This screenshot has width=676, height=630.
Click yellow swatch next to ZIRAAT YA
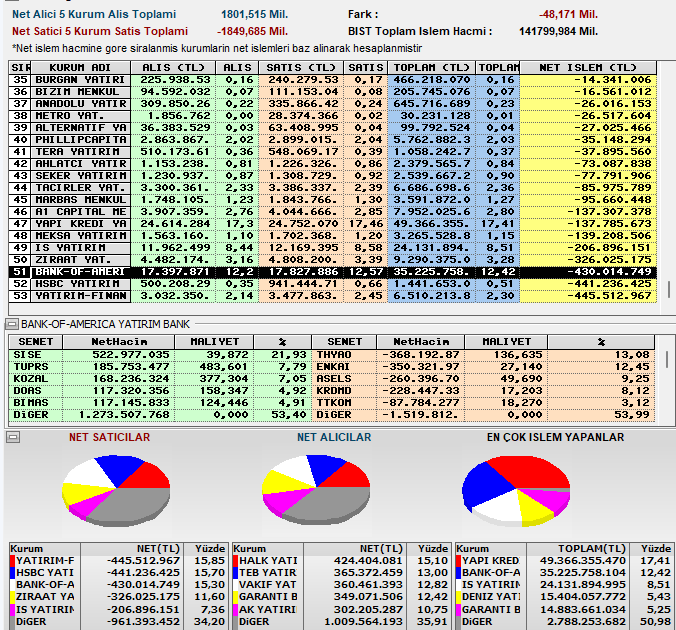[x=13, y=597]
